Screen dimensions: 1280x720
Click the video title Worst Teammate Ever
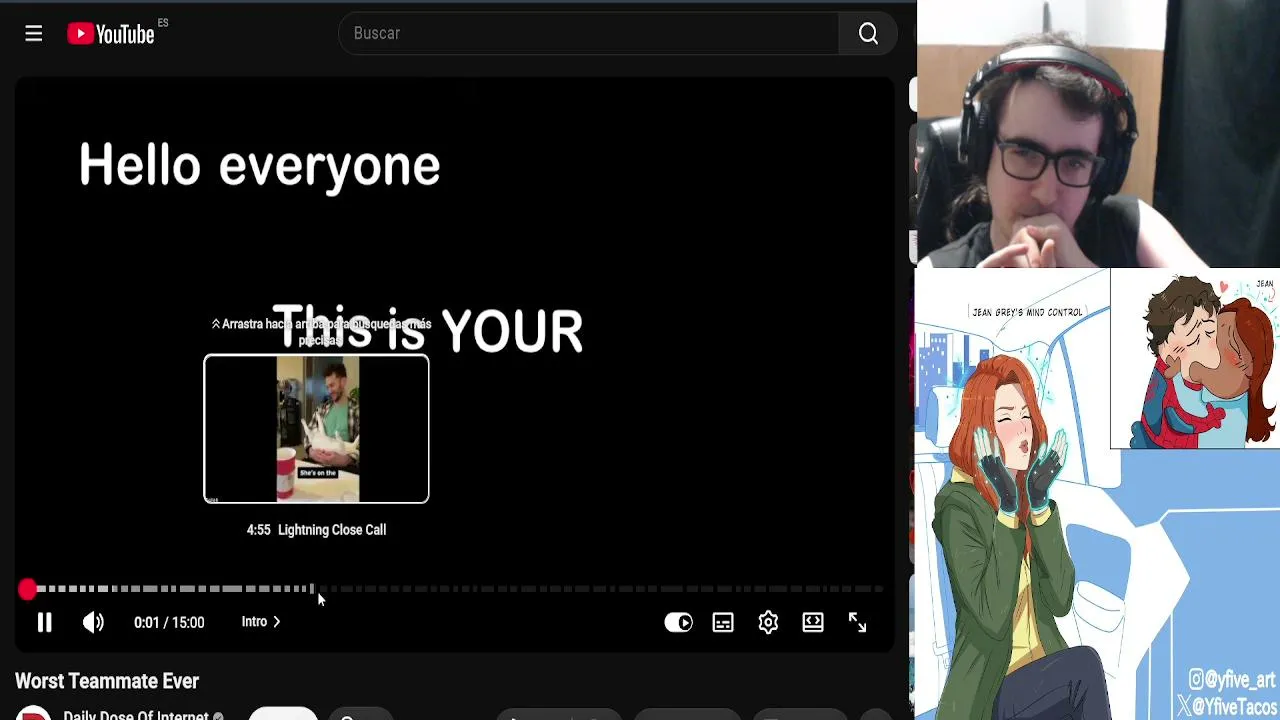(x=107, y=681)
